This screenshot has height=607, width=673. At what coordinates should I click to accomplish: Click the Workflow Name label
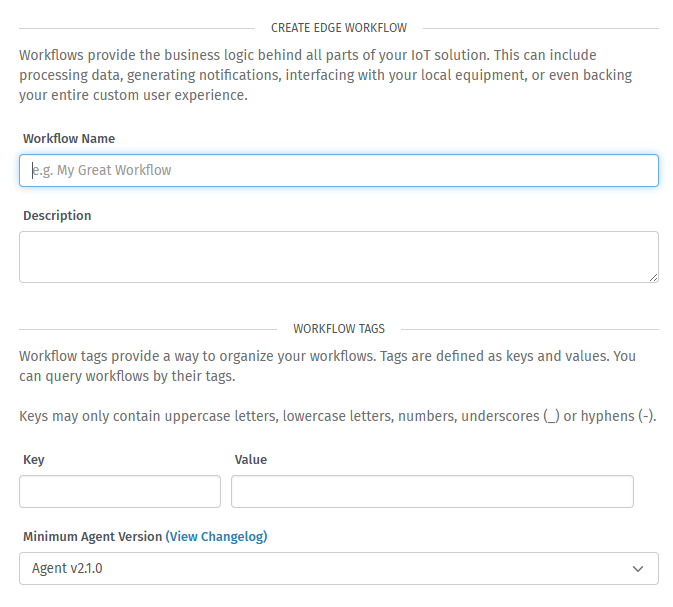(x=69, y=139)
